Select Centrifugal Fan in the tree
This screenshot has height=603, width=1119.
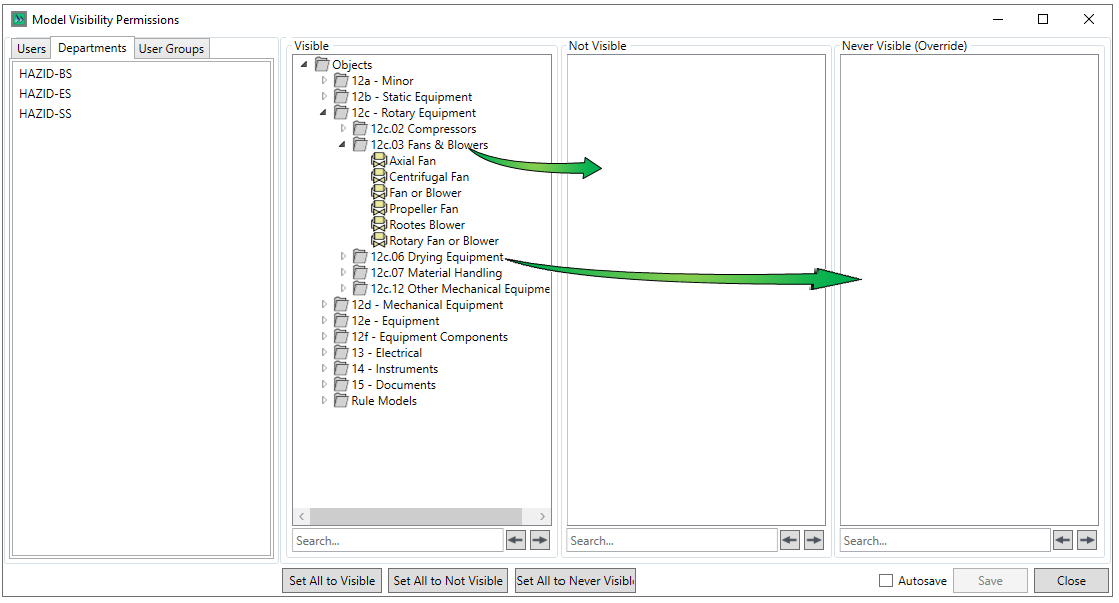[x=428, y=177]
